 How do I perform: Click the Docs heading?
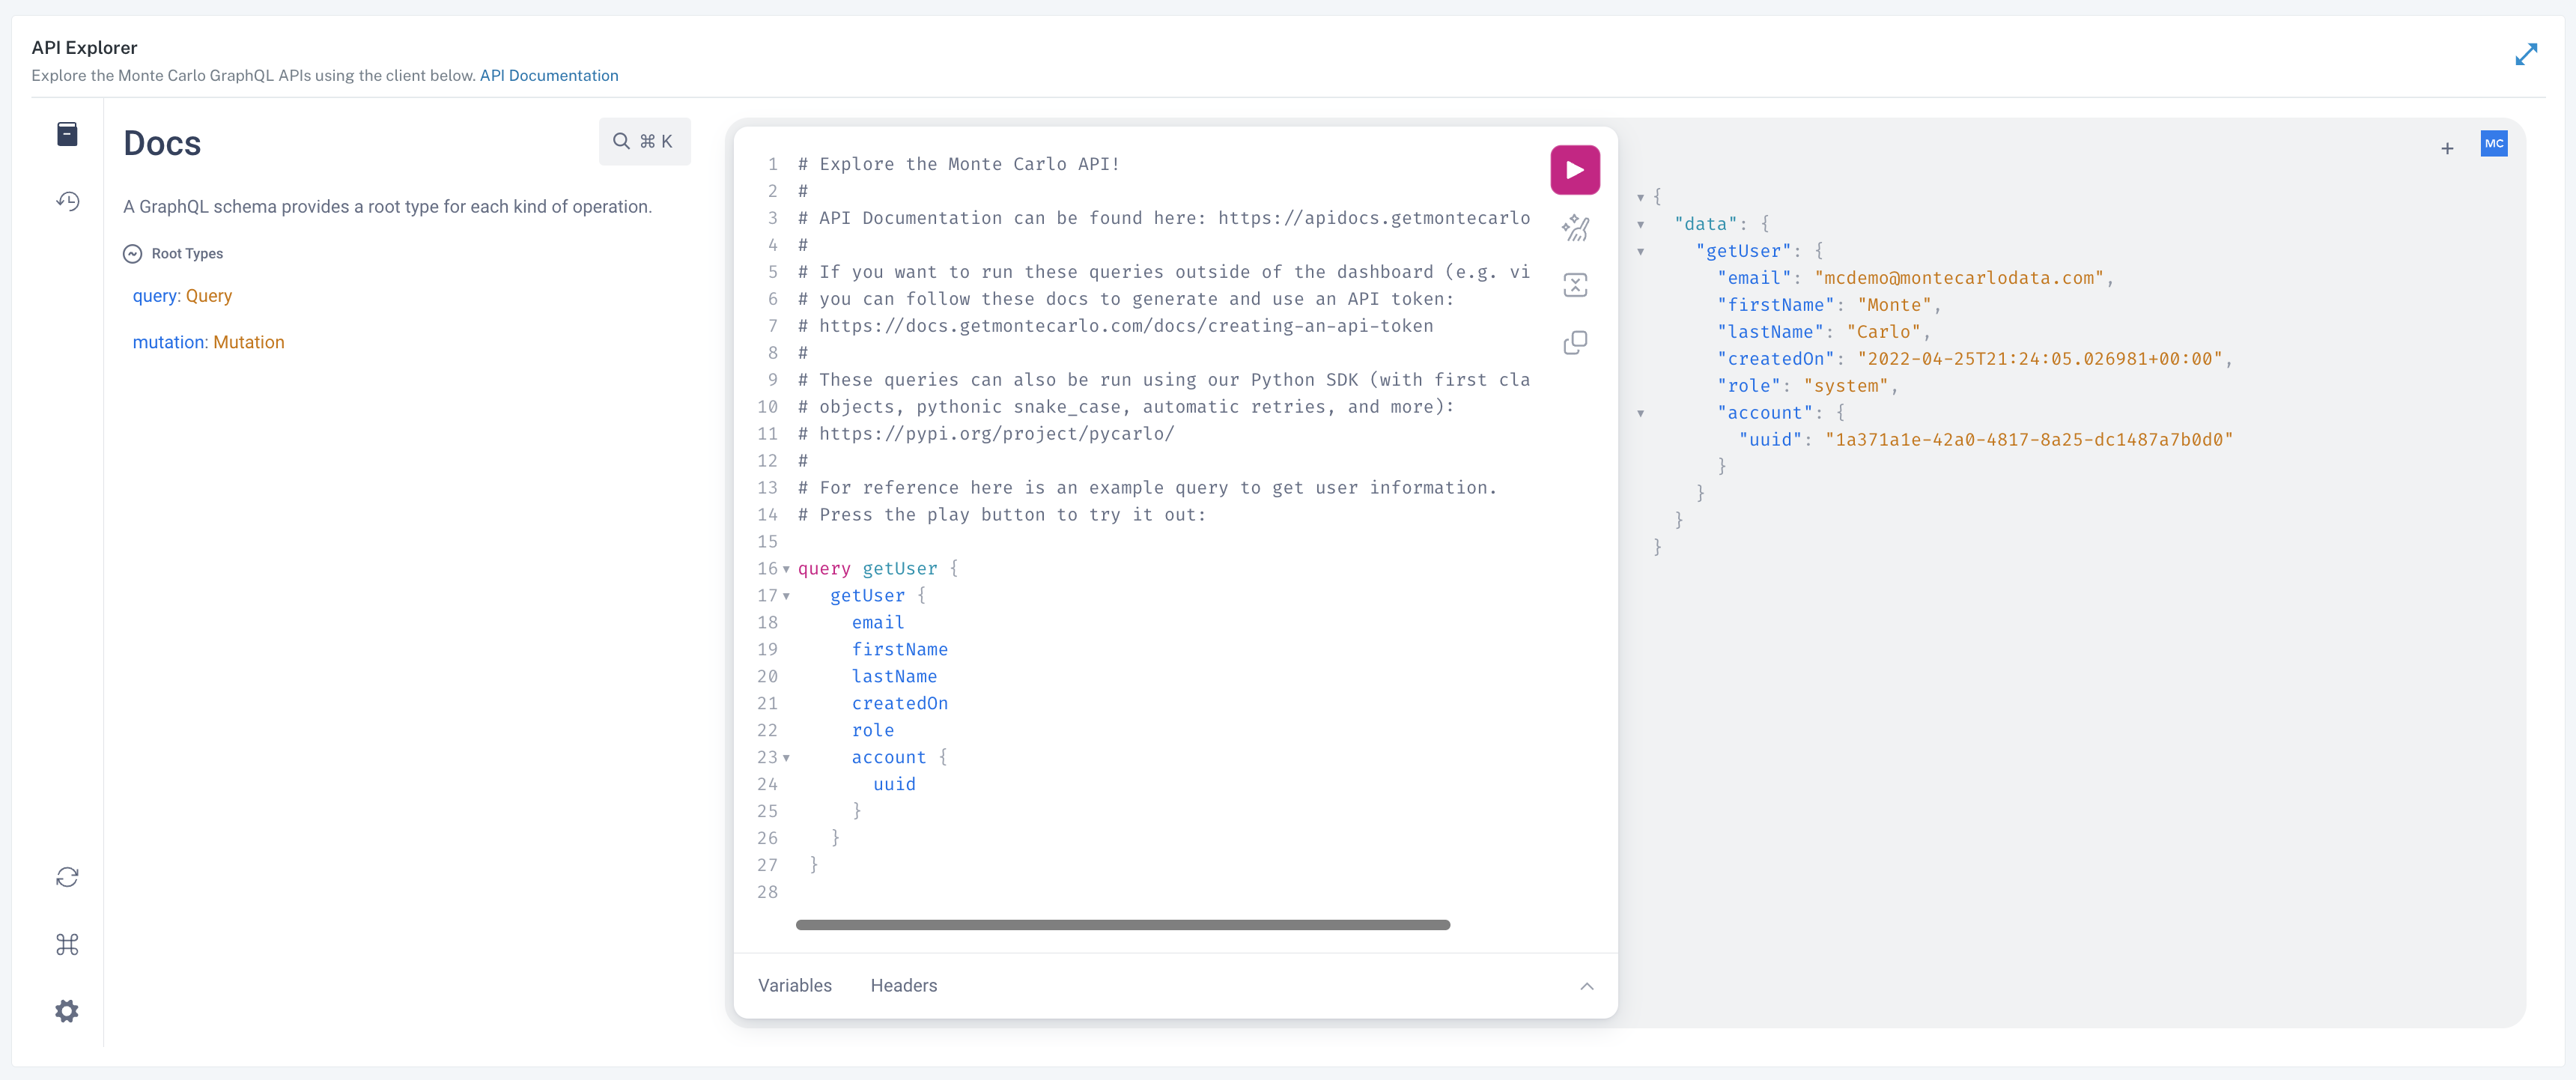pyautogui.click(x=162, y=144)
